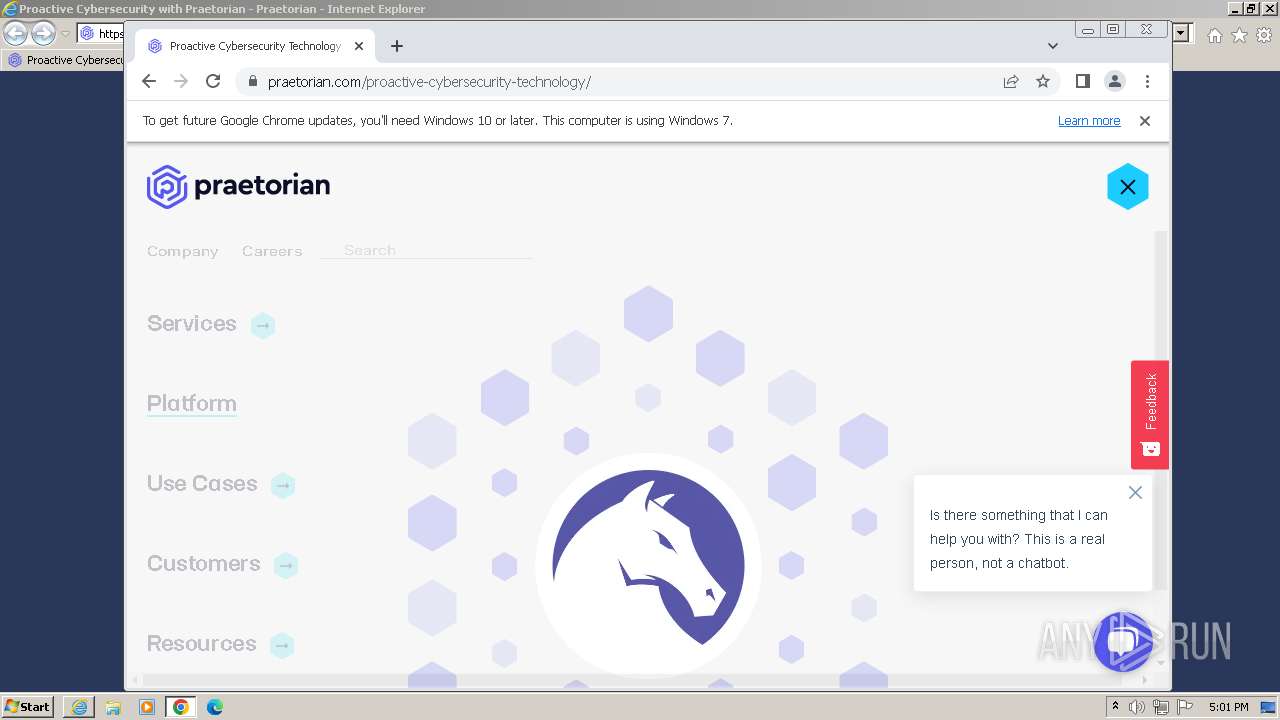
Task: Click the chat message about real person
Action: [x=1019, y=539]
